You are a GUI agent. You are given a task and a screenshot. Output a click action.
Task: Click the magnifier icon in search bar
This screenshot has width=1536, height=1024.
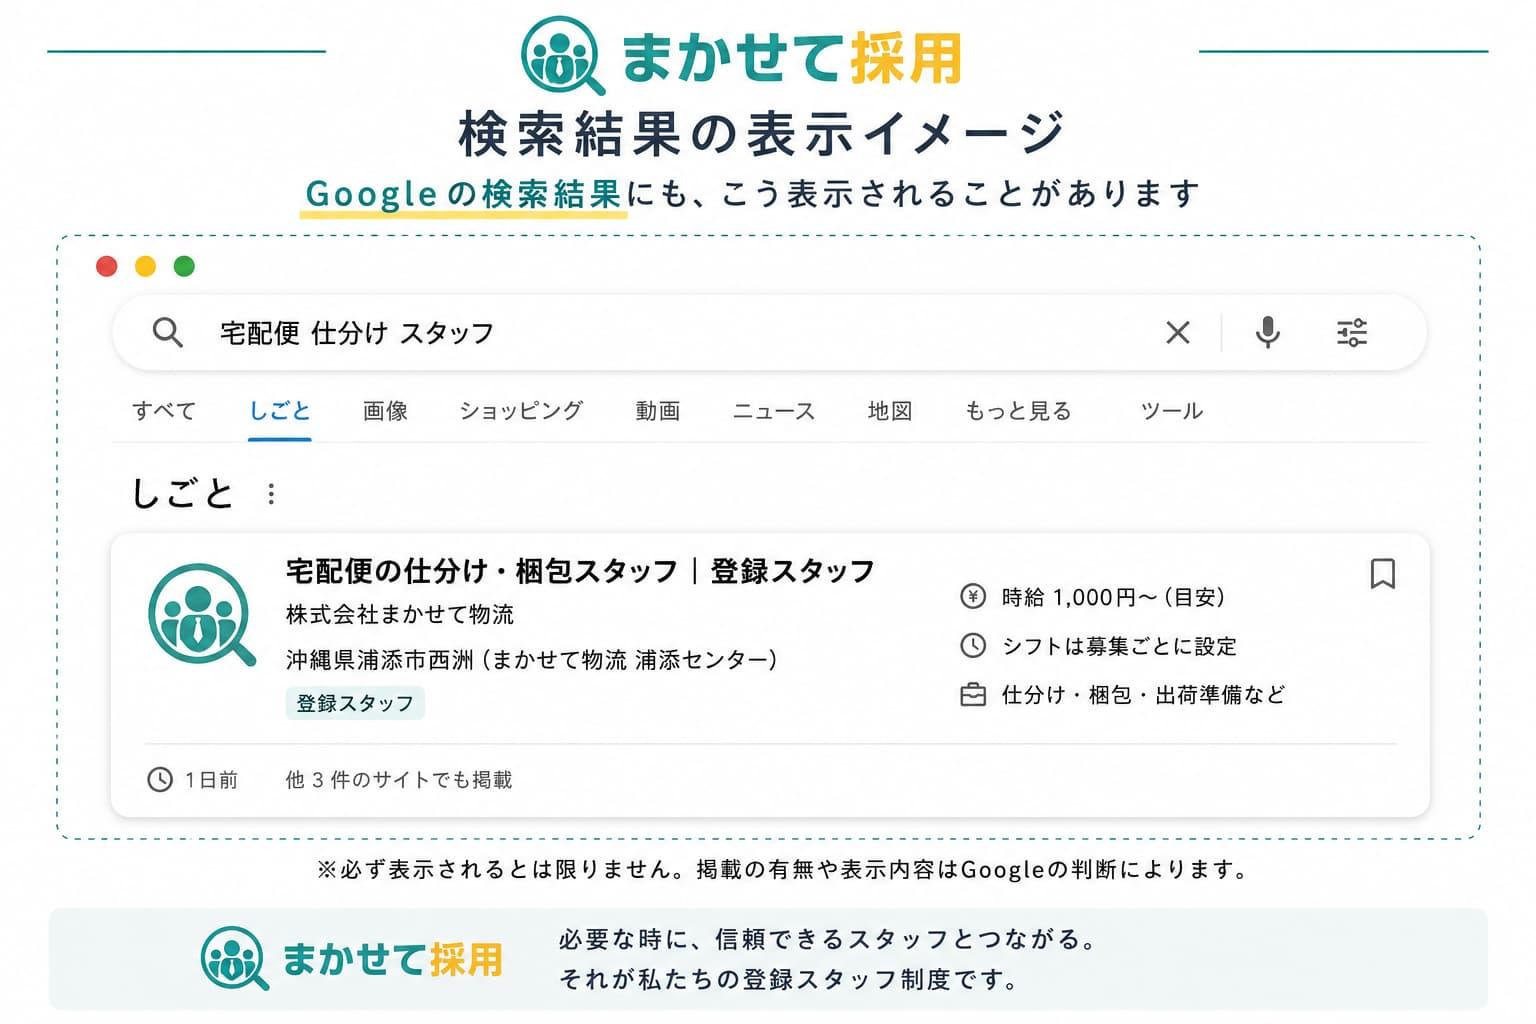(167, 332)
